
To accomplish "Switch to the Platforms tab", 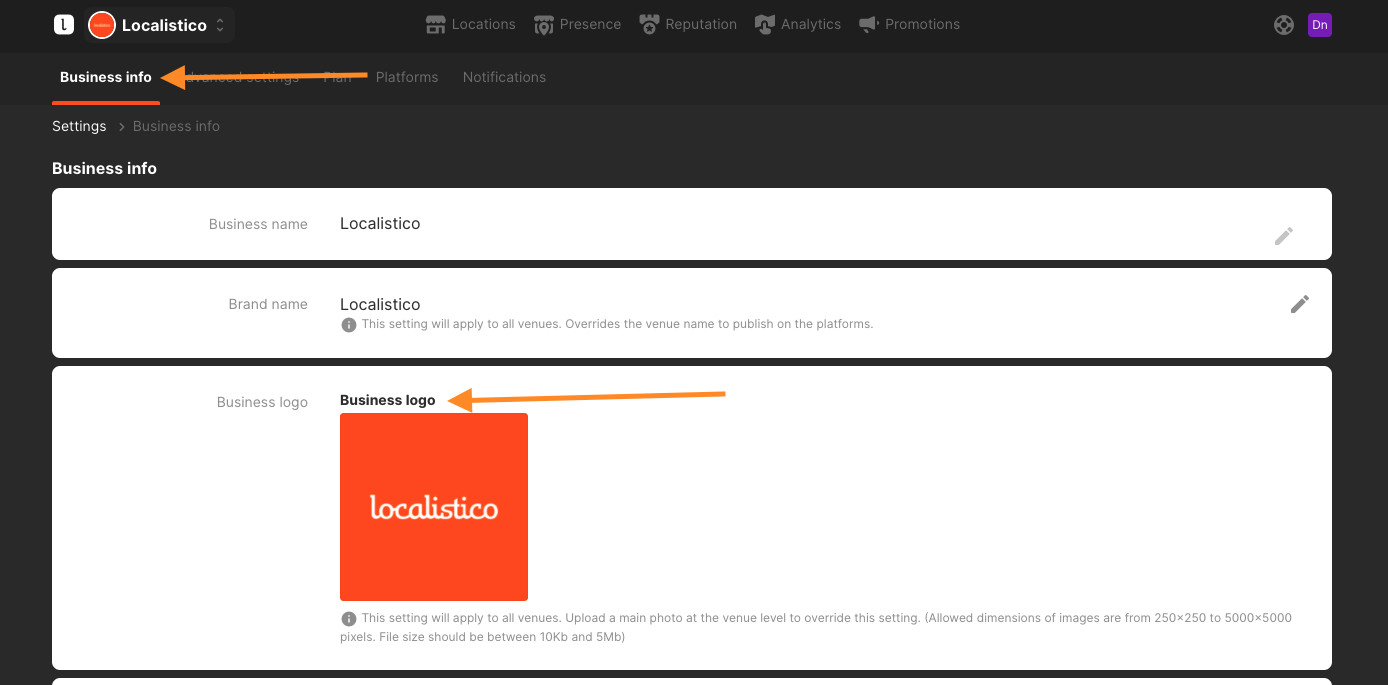I will (x=407, y=77).
